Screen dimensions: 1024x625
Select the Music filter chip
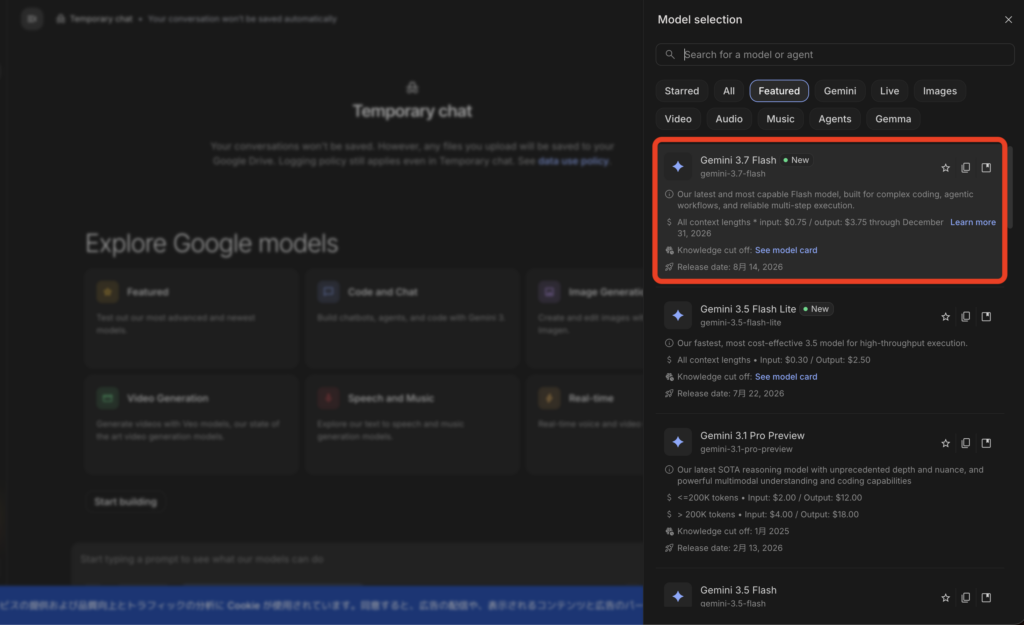[x=780, y=119]
